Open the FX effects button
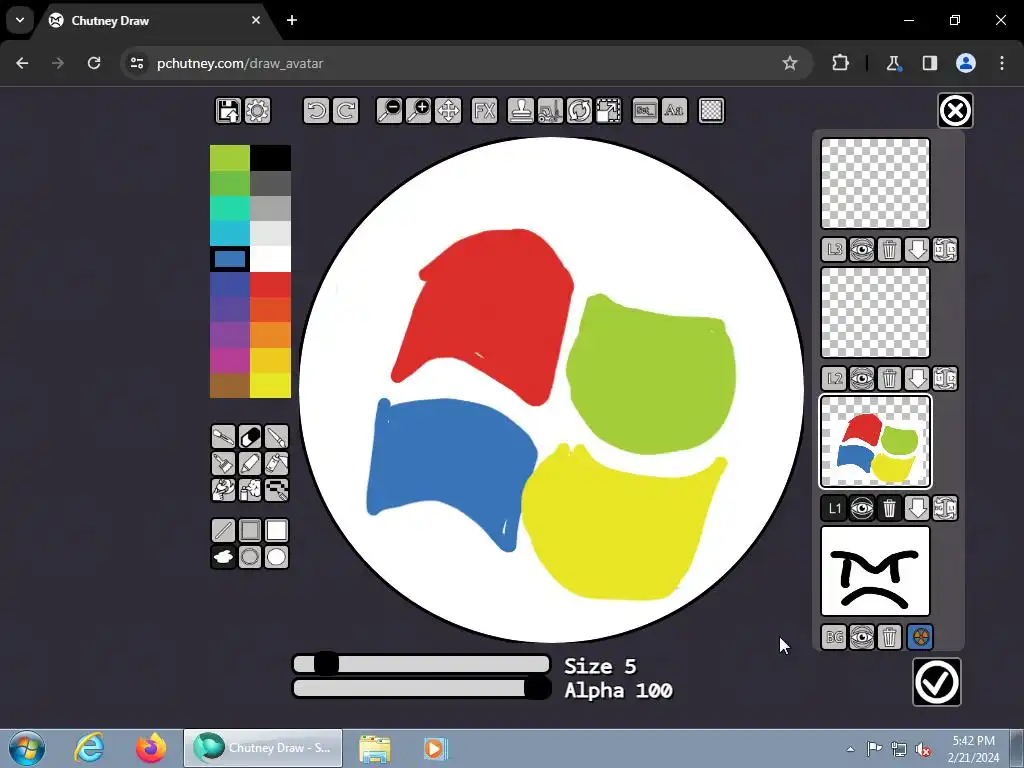Image resolution: width=1024 pixels, height=768 pixels. pyautogui.click(x=485, y=110)
